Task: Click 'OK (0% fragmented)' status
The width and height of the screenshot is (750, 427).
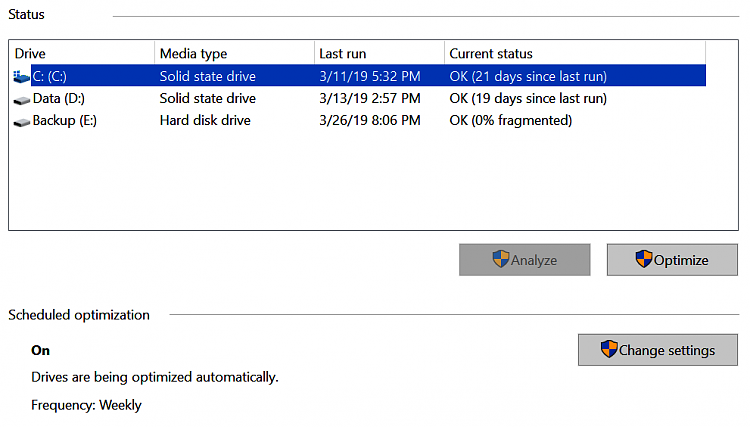Action: pyautogui.click(x=510, y=120)
